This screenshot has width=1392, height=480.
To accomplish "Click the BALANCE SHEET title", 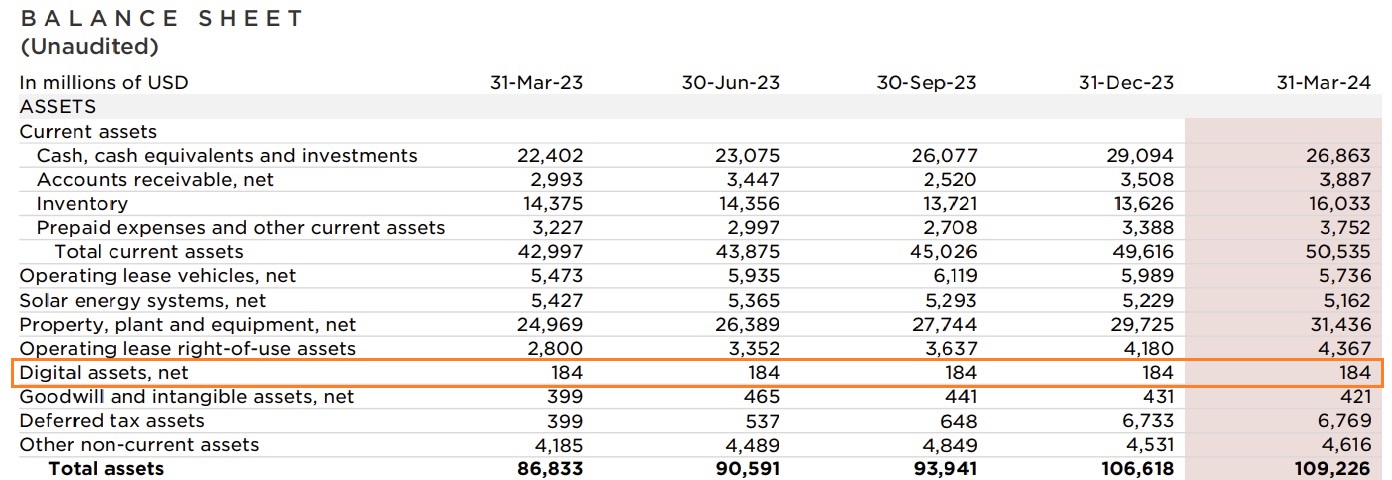I will (162, 19).
